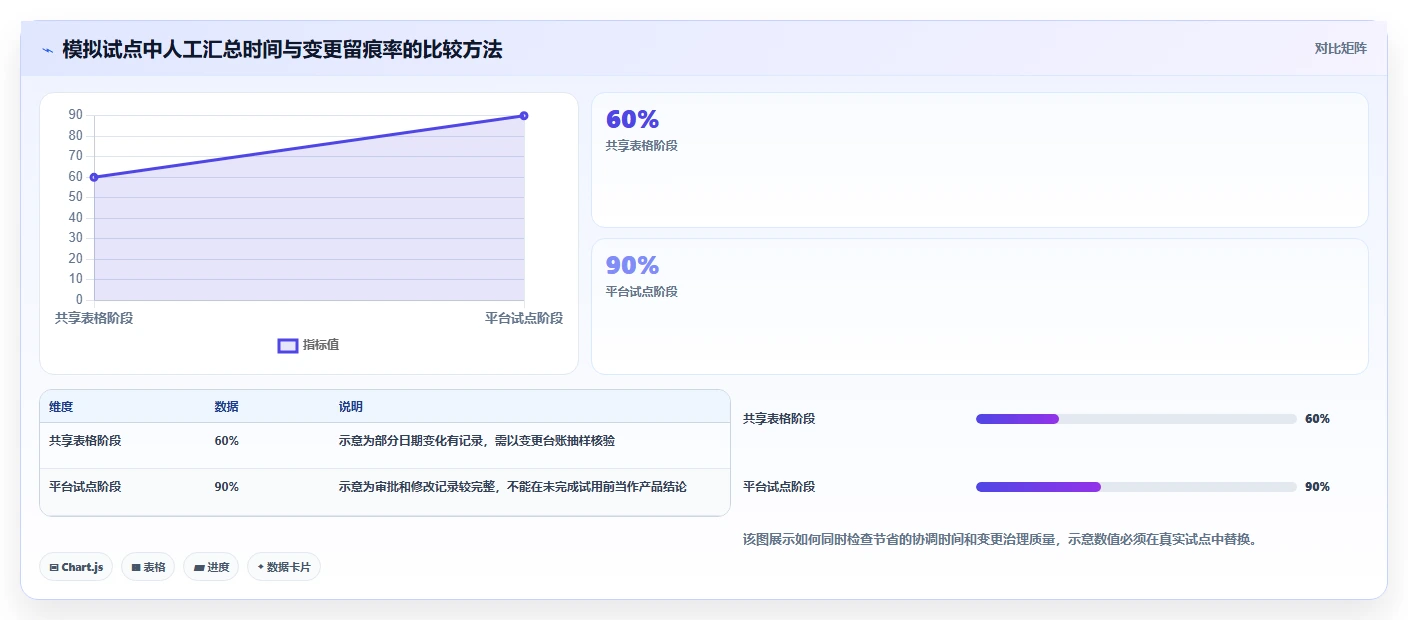Click the 60% data card value

pos(632,119)
